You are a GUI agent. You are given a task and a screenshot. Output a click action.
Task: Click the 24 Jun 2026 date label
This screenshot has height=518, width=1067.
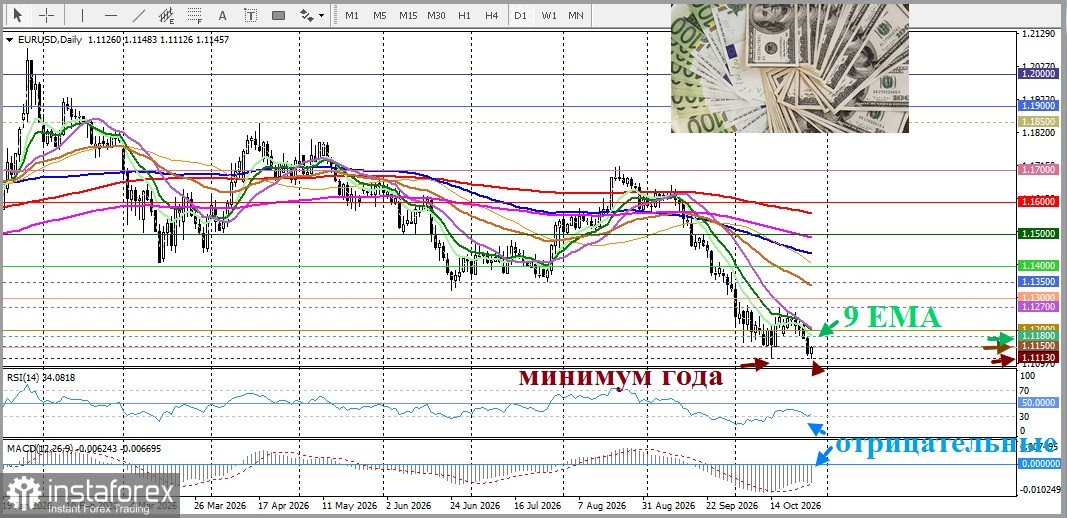pos(476,506)
